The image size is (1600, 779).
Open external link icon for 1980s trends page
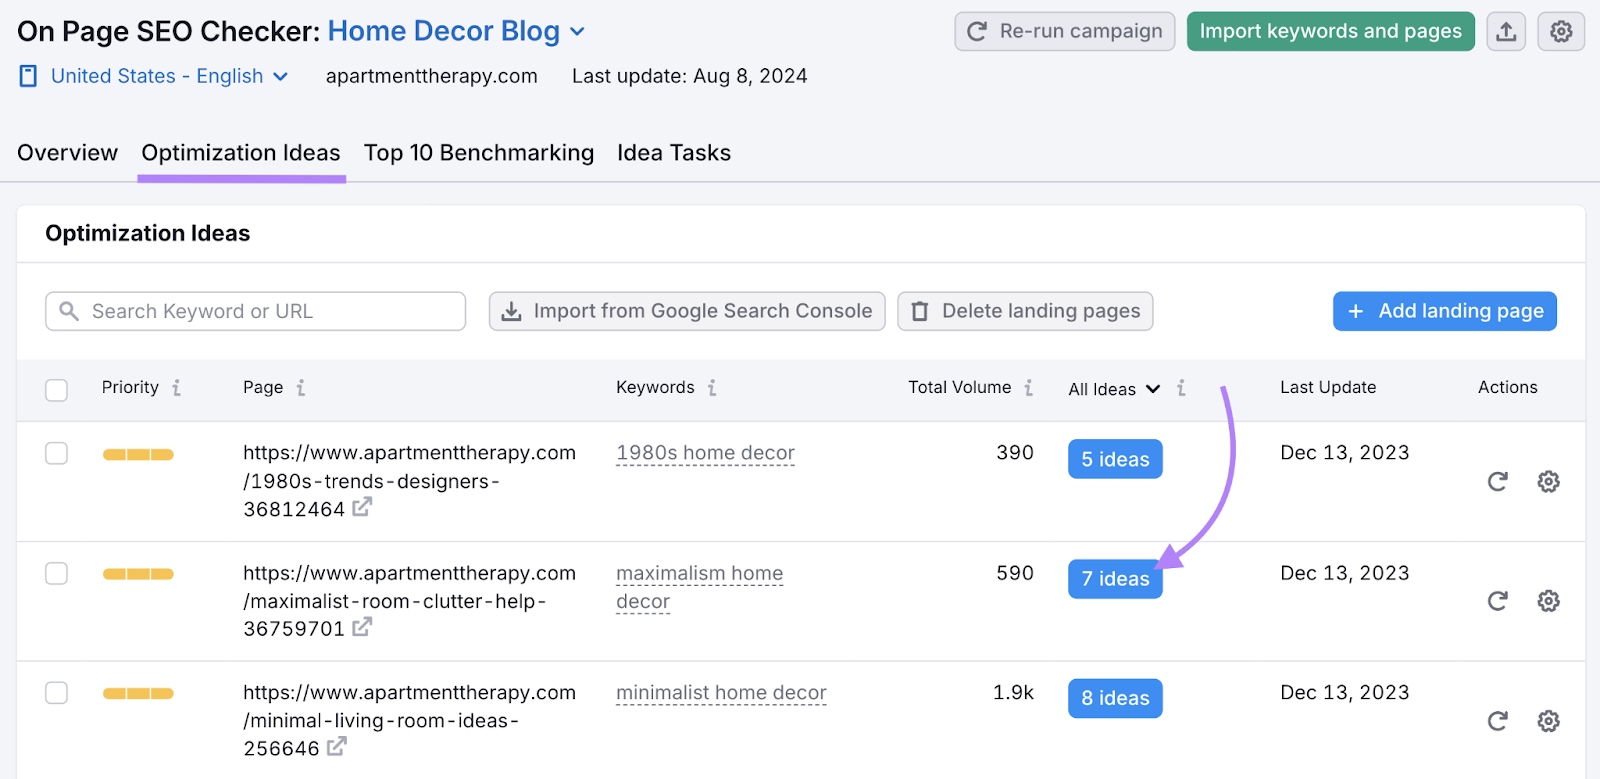[361, 508]
